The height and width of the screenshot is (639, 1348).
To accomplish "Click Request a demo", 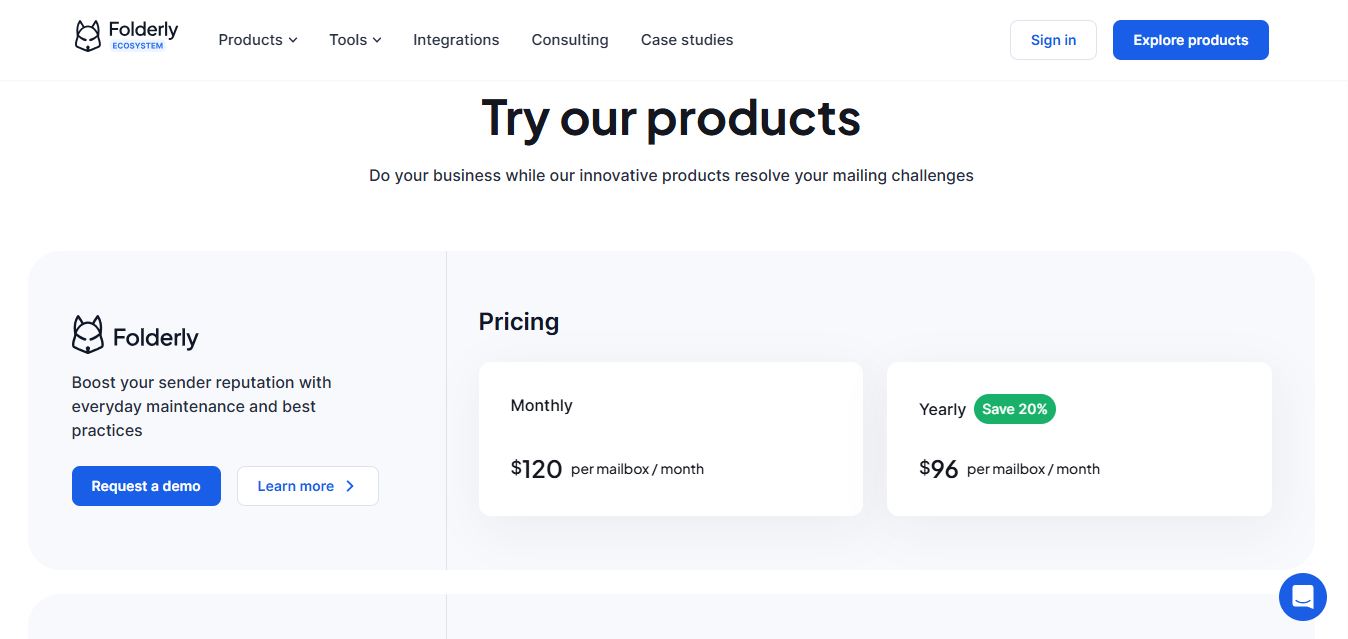I will (x=146, y=485).
